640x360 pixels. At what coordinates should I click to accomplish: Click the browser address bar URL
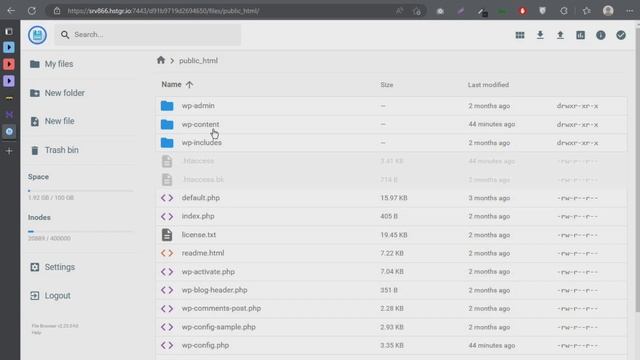point(163,11)
